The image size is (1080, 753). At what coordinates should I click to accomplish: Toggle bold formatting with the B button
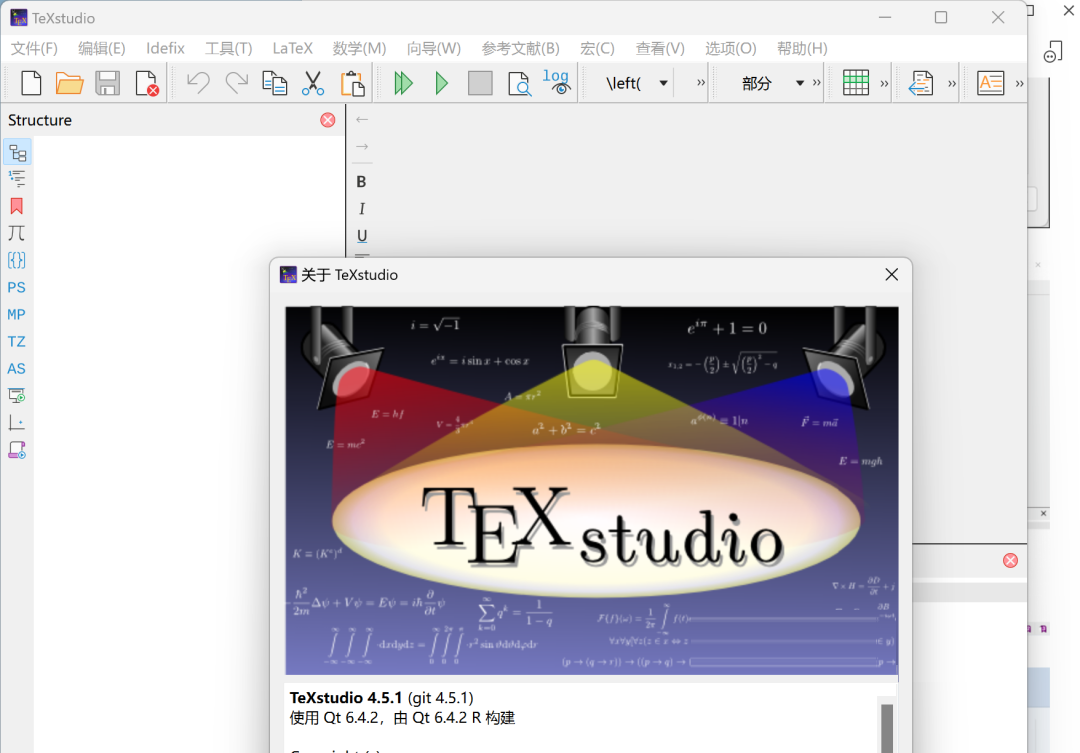[x=361, y=181]
